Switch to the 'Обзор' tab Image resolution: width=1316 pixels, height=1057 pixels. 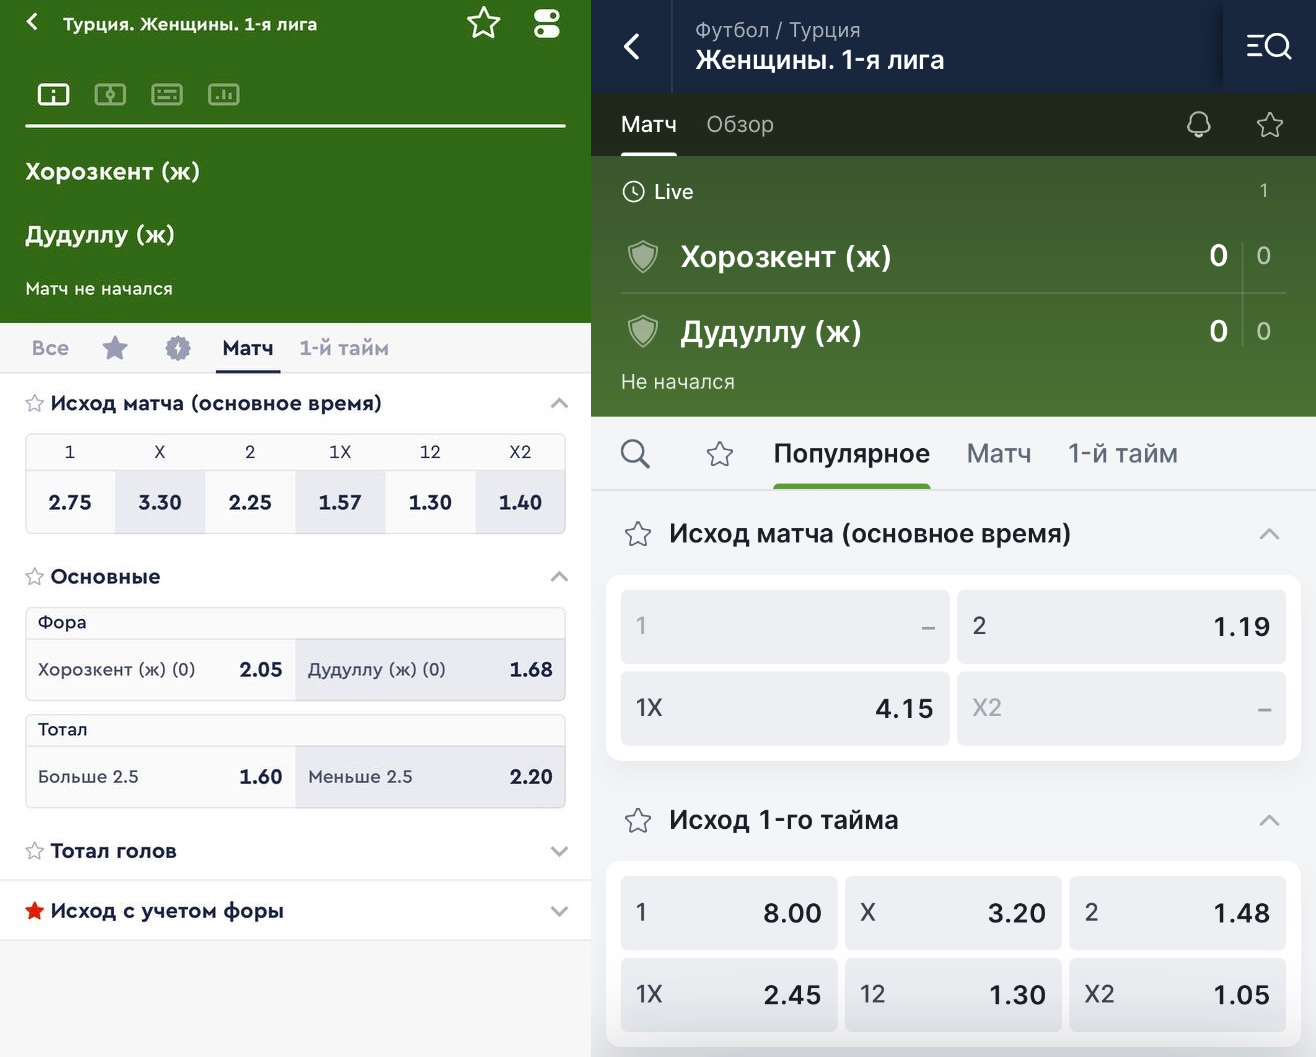(740, 125)
